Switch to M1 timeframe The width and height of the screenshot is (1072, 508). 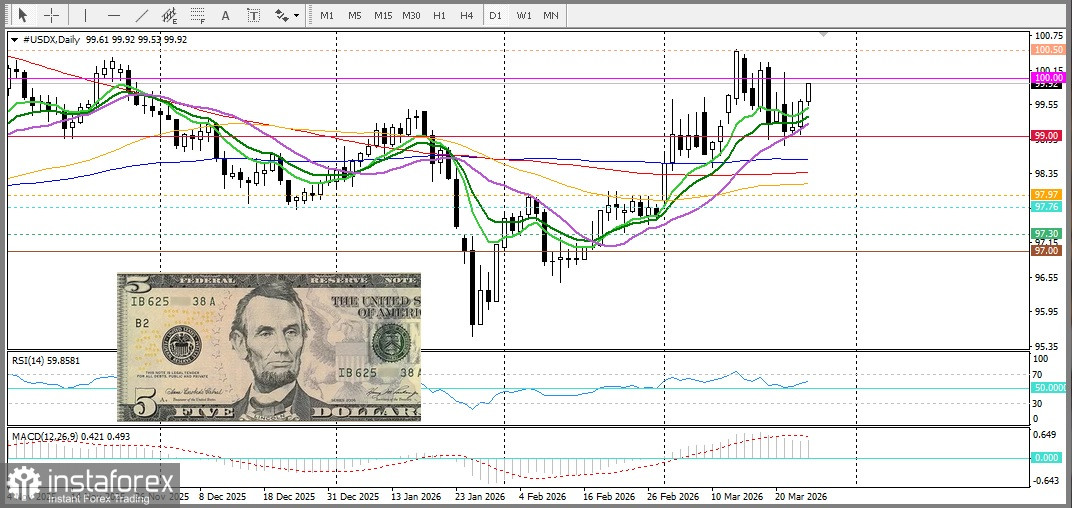pyautogui.click(x=327, y=15)
